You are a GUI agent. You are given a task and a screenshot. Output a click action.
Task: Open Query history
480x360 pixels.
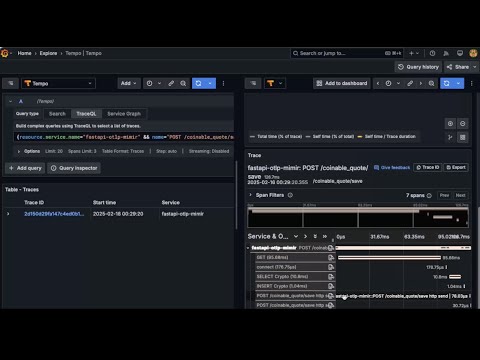[418, 67]
